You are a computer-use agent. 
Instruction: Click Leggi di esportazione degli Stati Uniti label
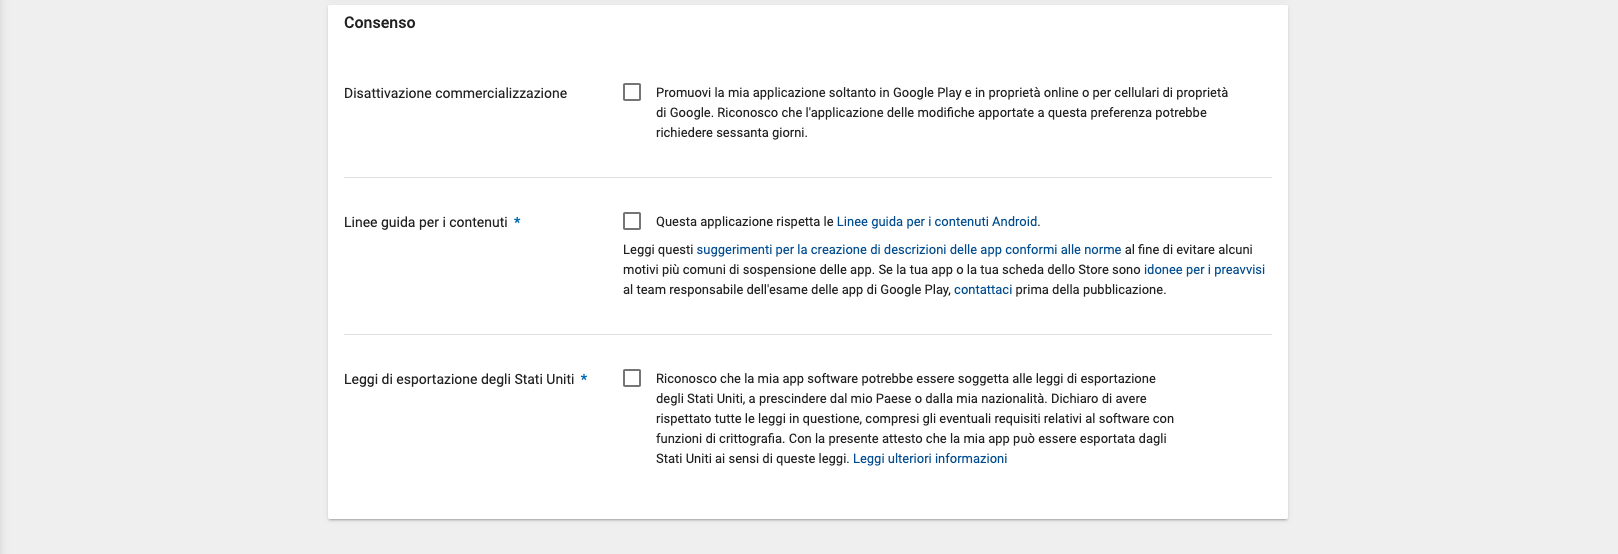(459, 379)
